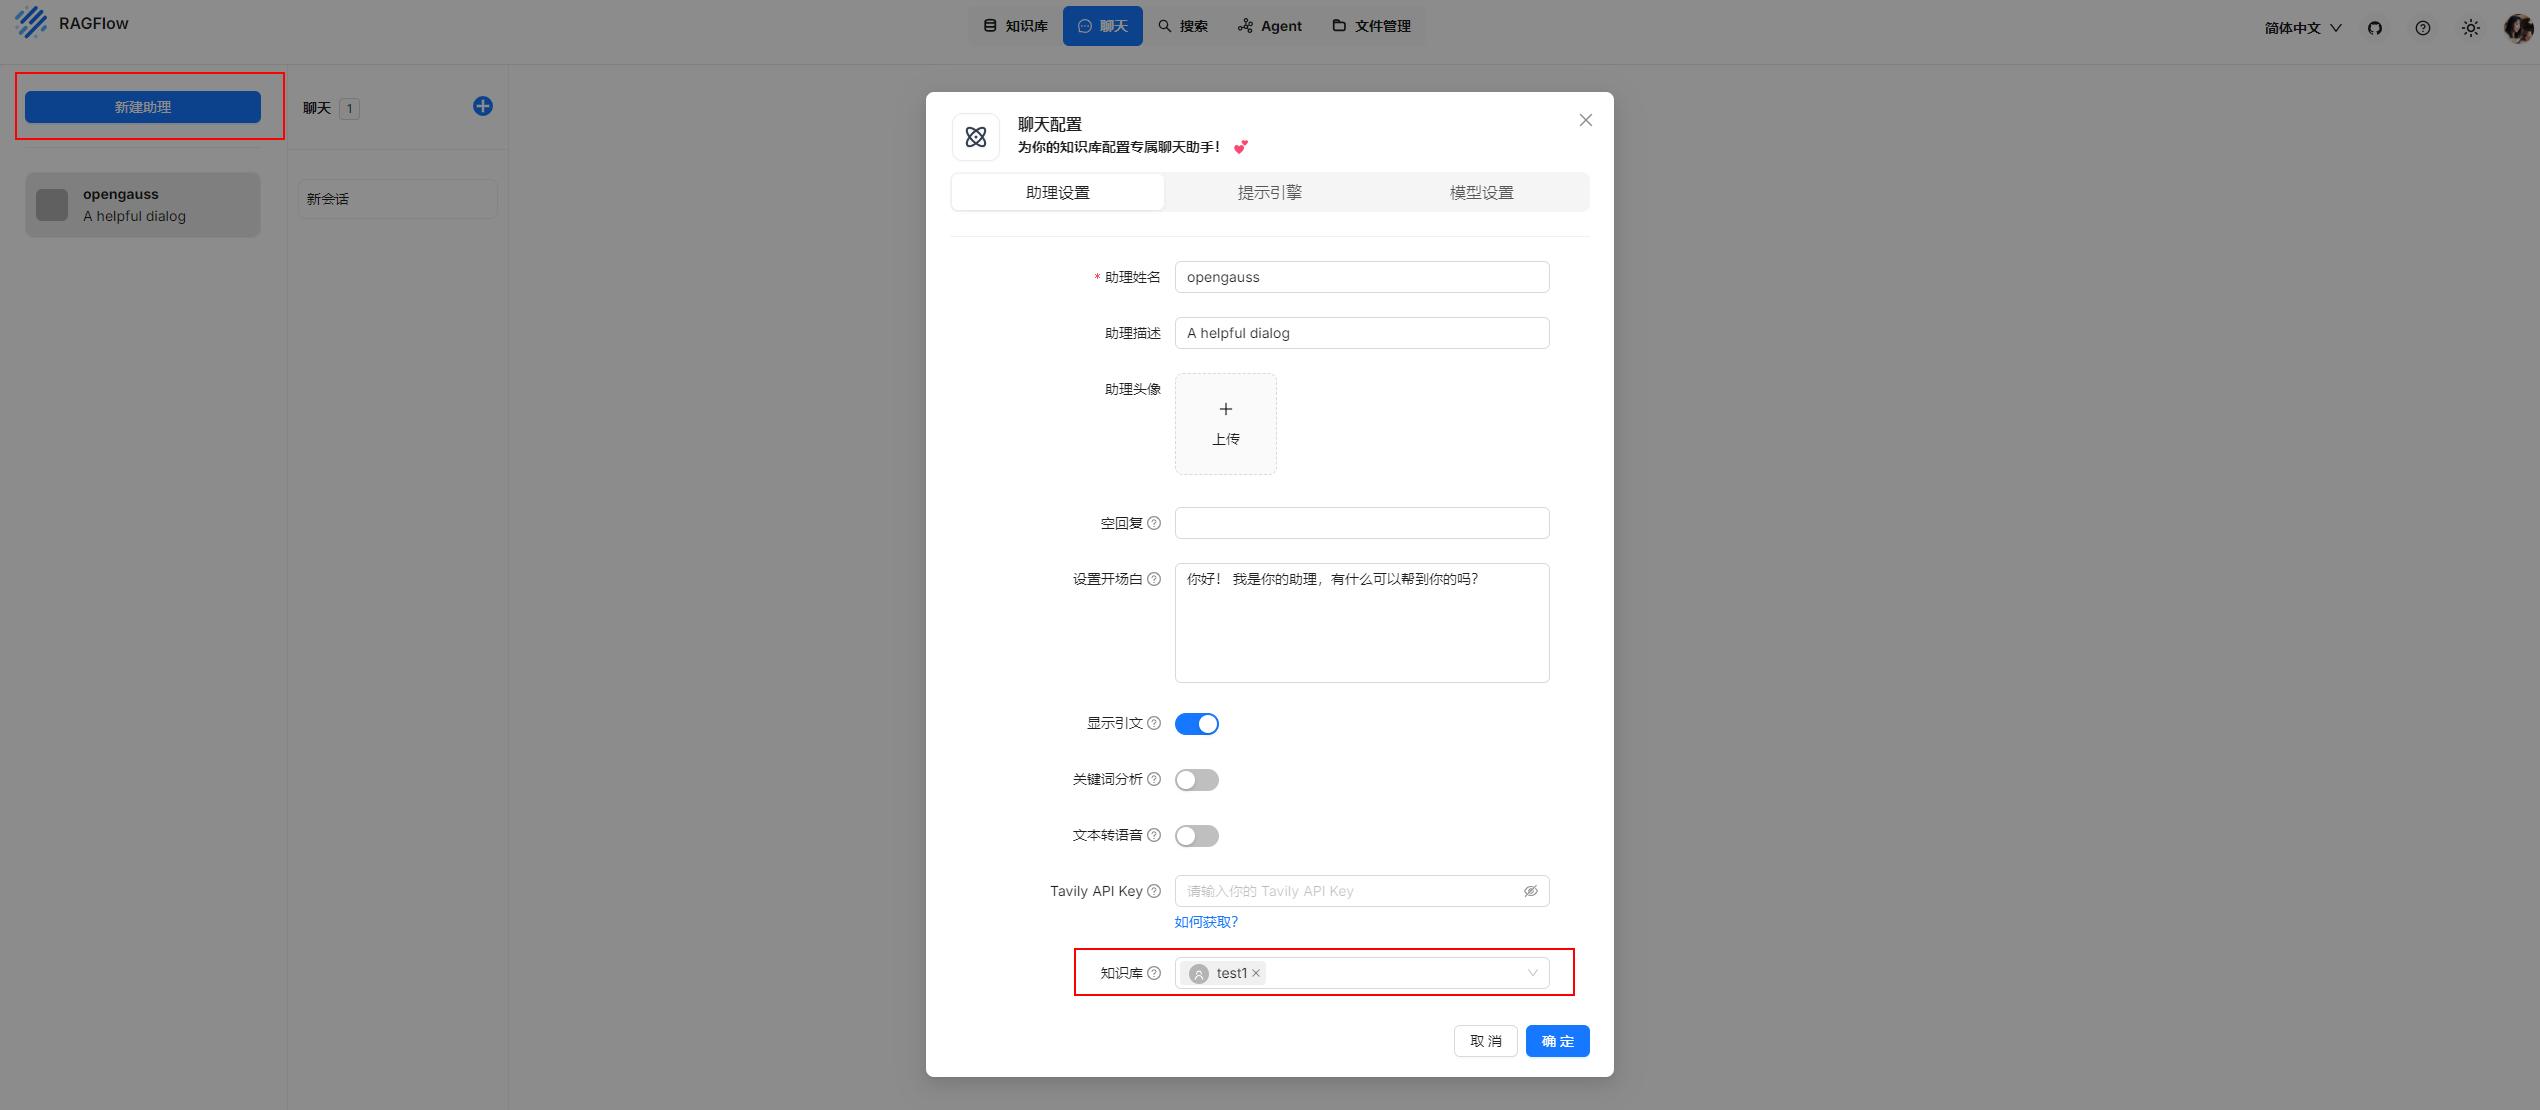
Task: Click into 空回复 input field
Action: pyautogui.click(x=1362, y=523)
